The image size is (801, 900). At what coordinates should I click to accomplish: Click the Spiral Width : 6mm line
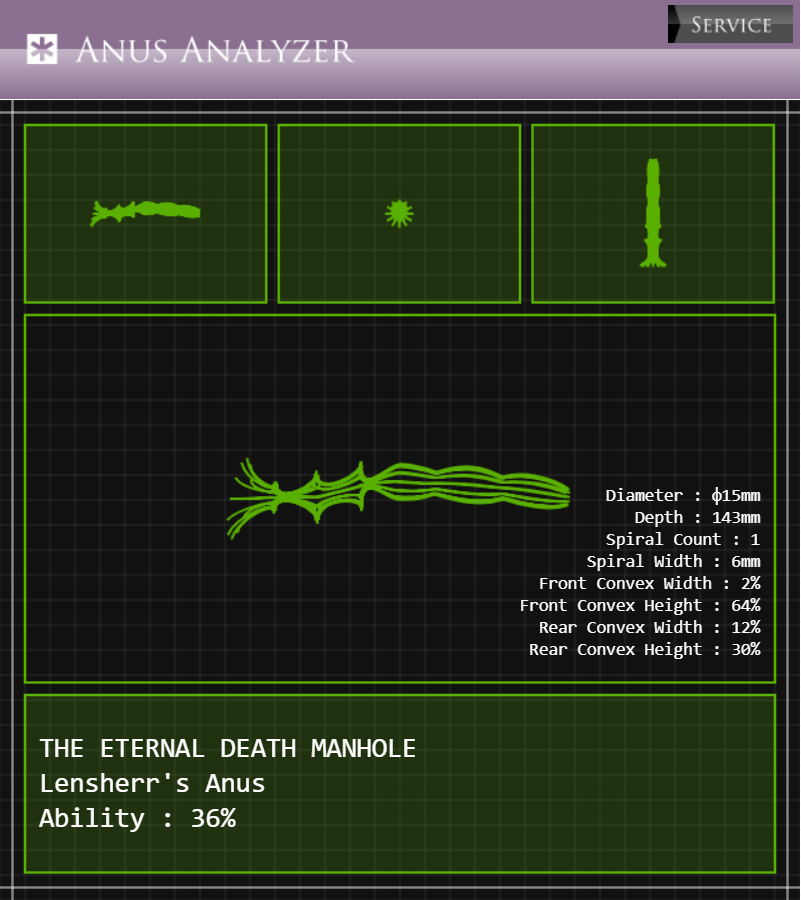pyautogui.click(x=674, y=561)
